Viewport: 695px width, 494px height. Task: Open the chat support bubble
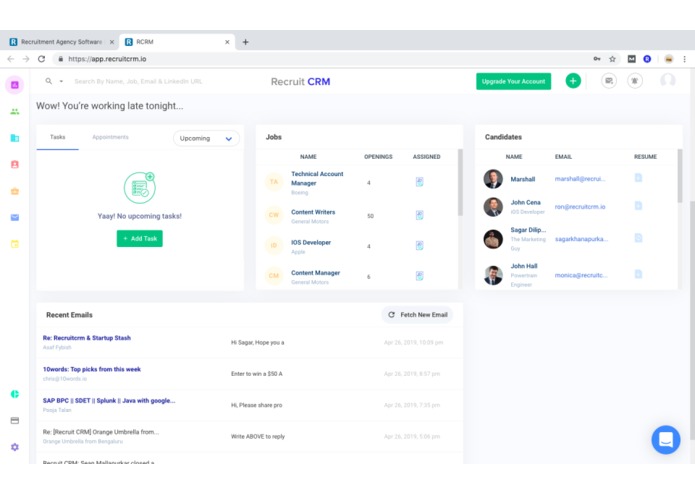[x=666, y=440]
